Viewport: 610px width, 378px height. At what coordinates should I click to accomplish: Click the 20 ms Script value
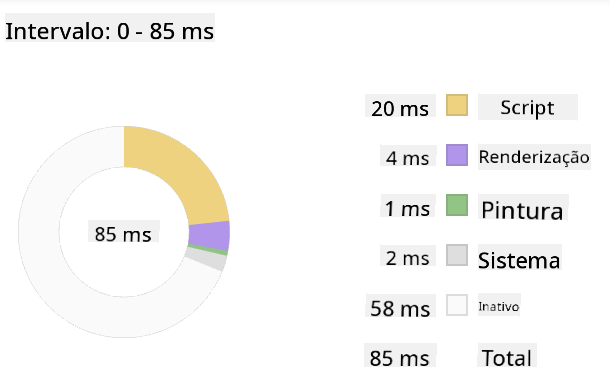[400, 106]
